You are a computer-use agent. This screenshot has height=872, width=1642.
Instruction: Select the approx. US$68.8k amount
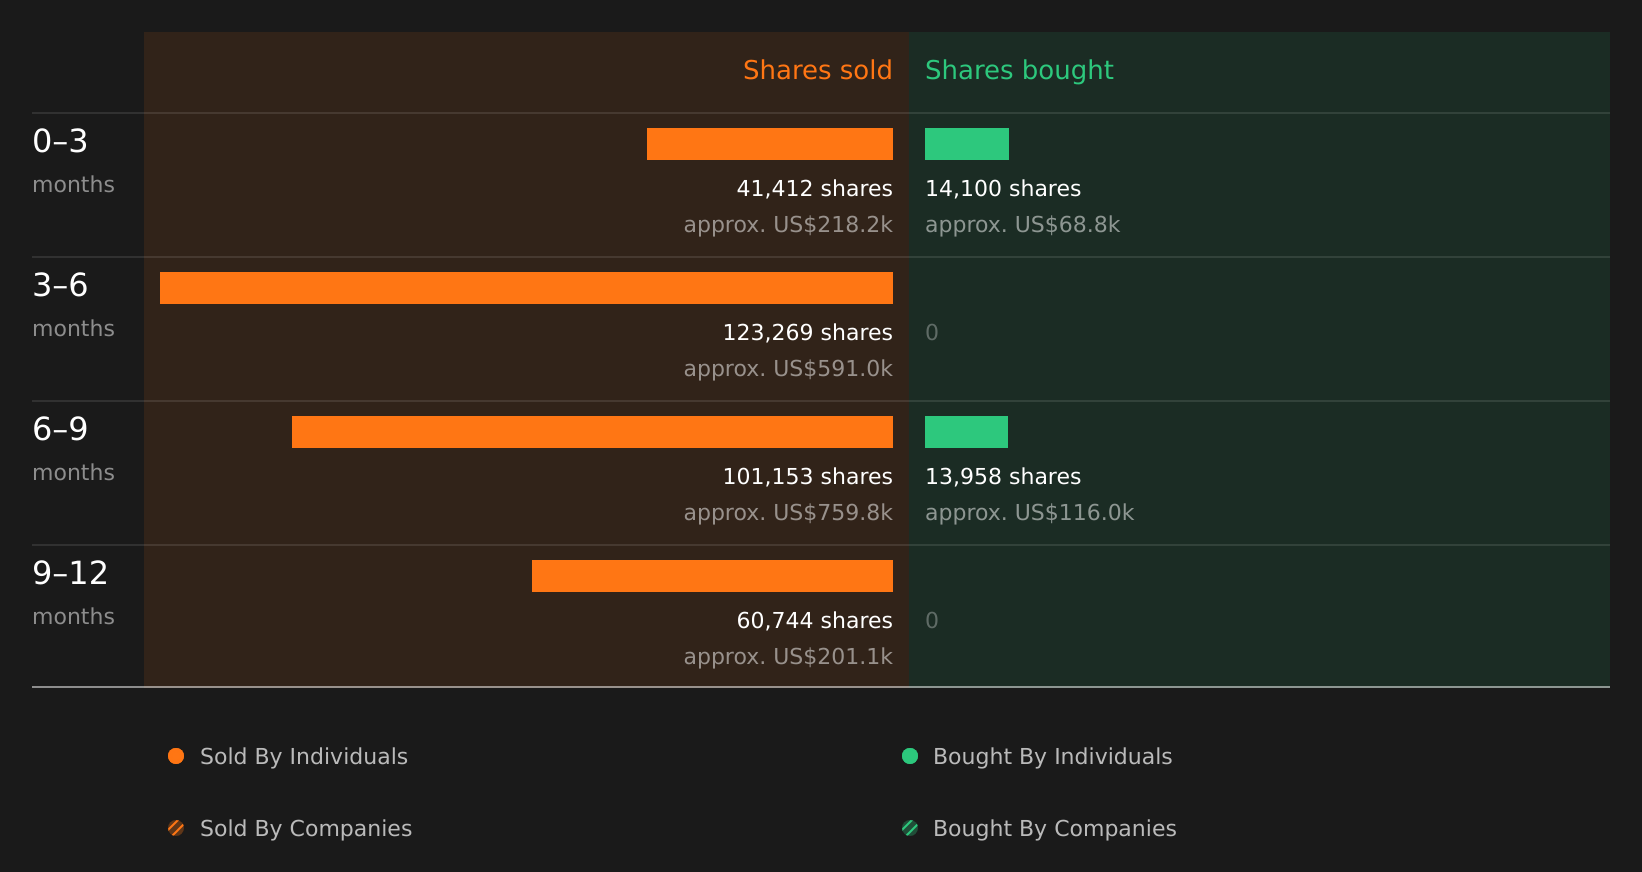point(1022,225)
